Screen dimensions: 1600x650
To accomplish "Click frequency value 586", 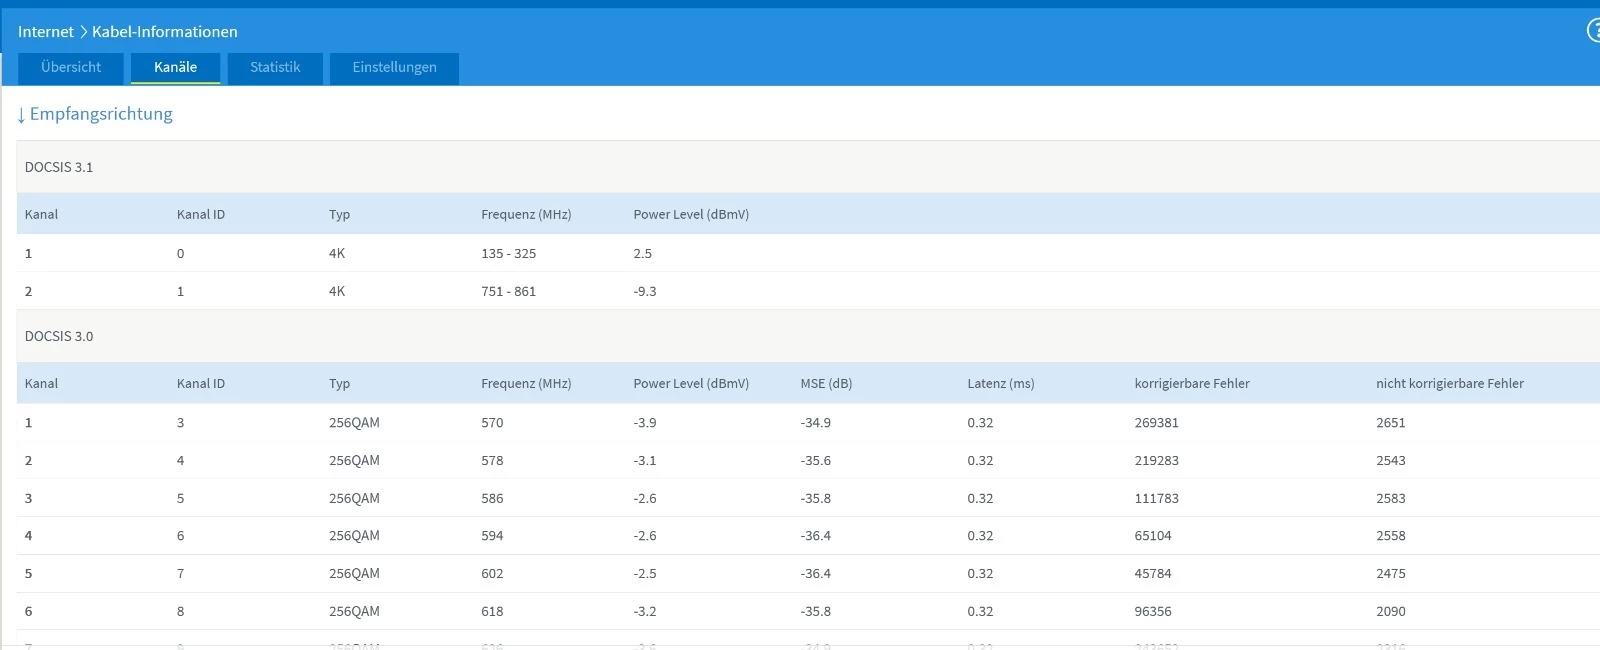I will pyautogui.click(x=492, y=499).
